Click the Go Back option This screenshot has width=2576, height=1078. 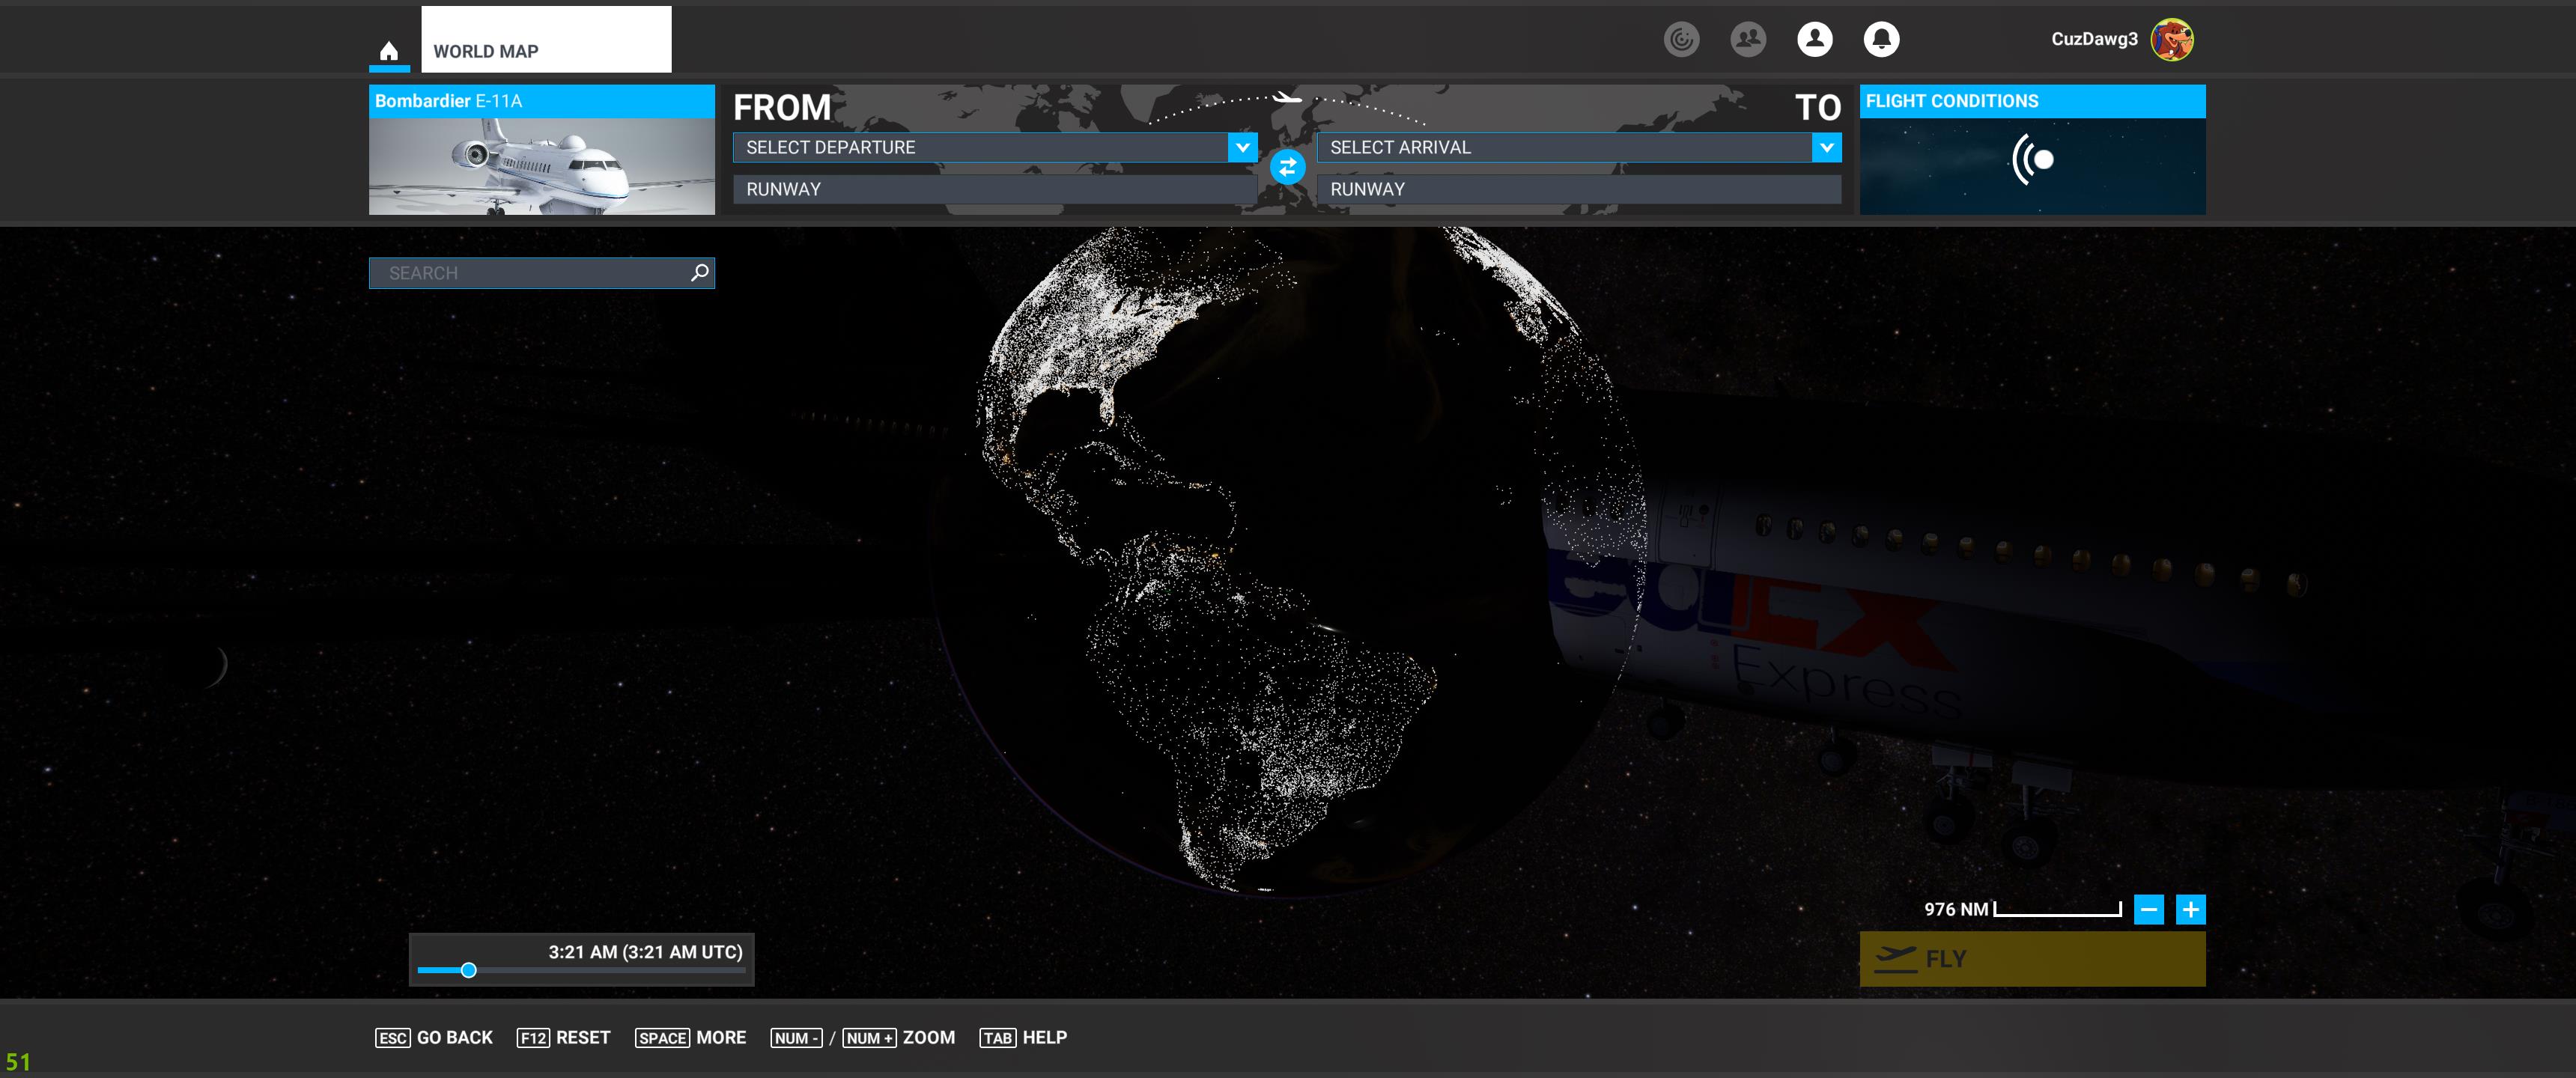tap(434, 1037)
